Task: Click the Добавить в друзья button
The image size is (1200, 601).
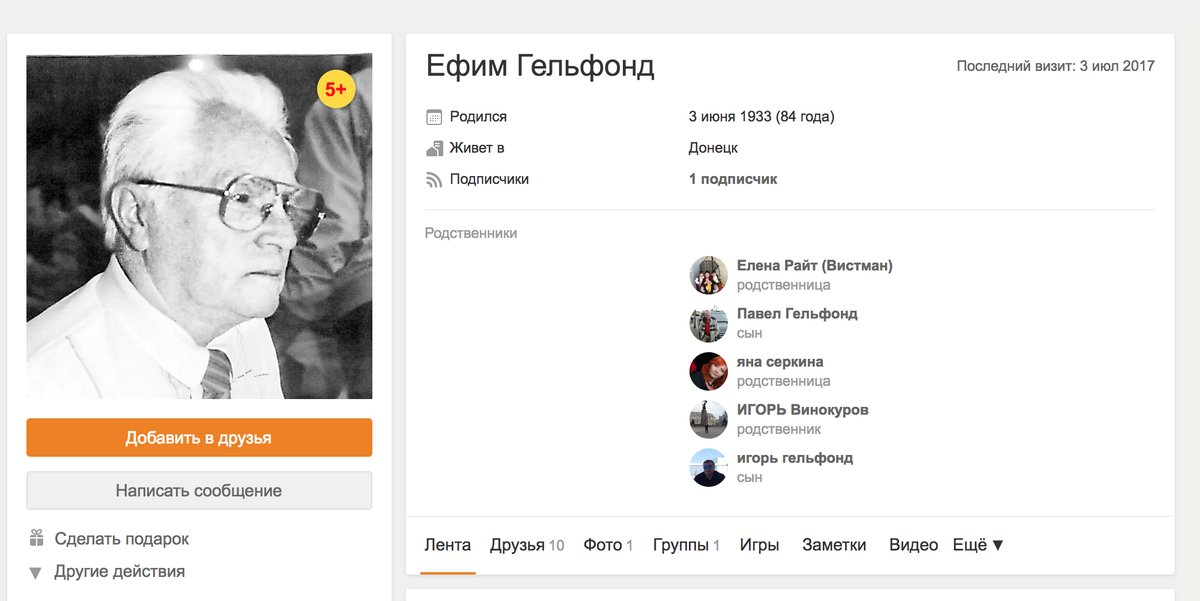Action: [x=199, y=437]
